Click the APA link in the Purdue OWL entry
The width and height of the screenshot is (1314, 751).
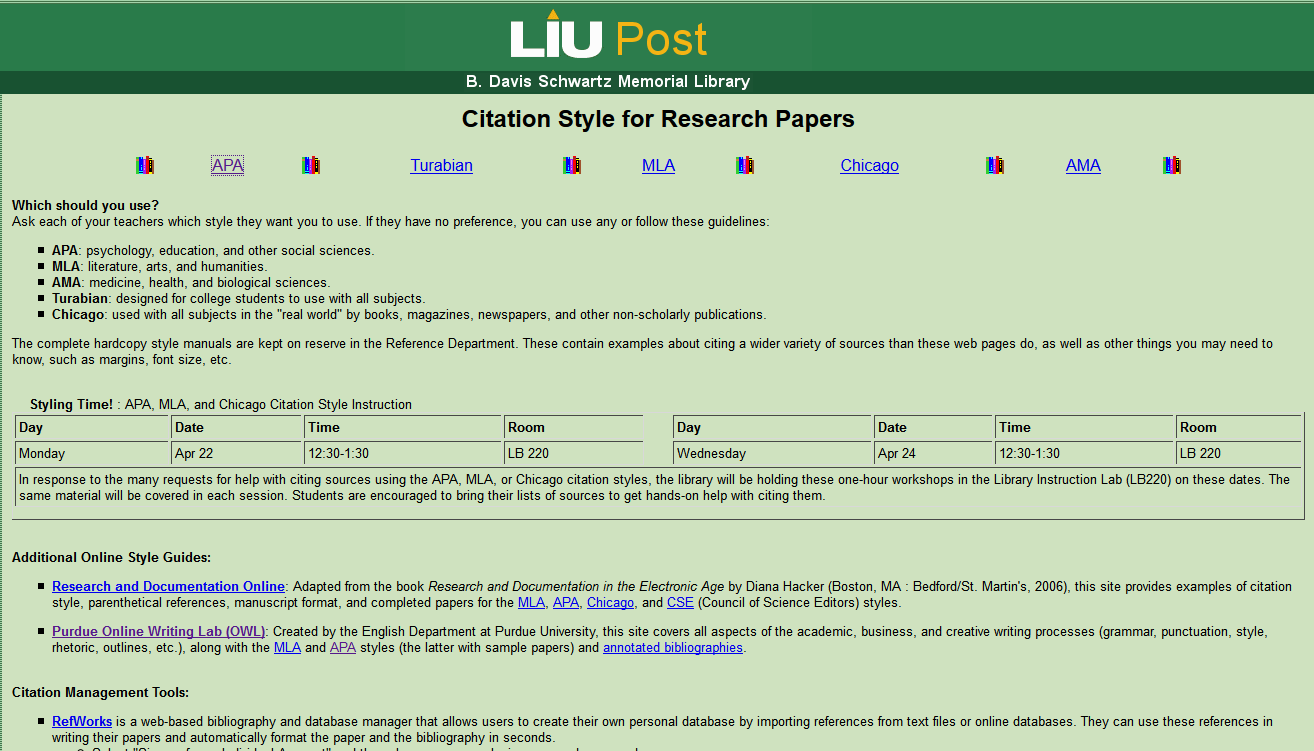[x=343, y=648]
